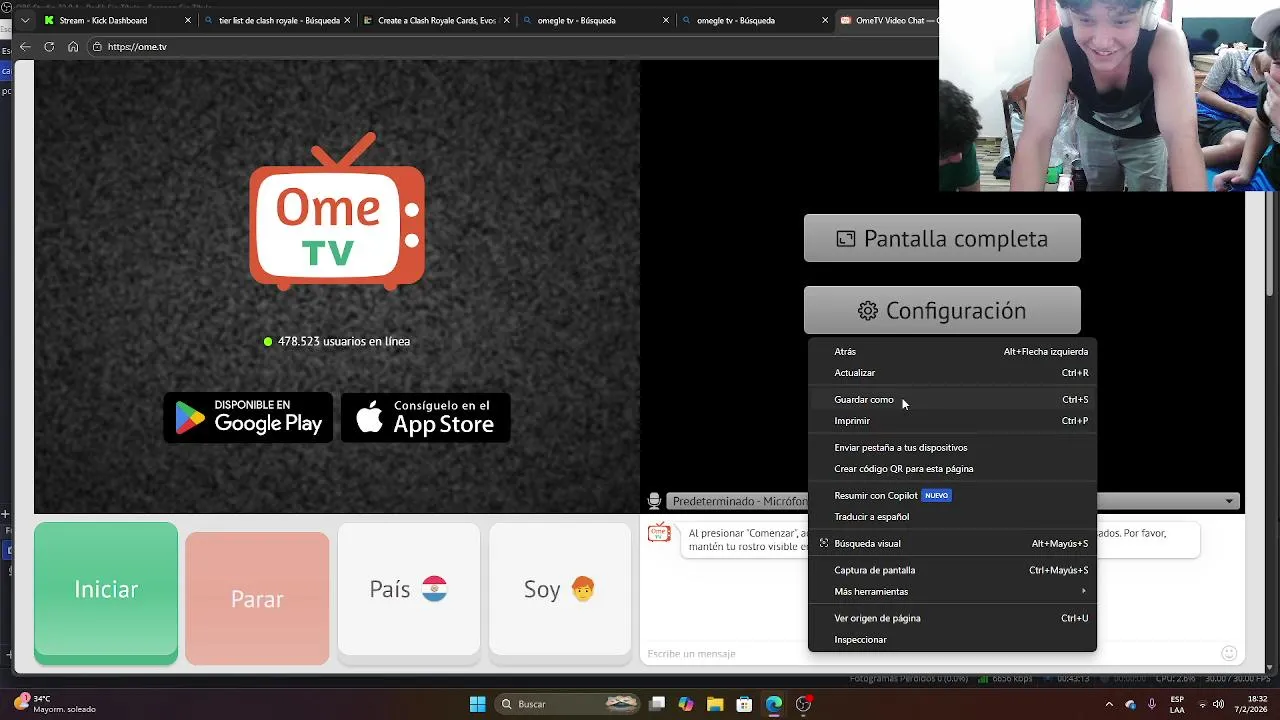This screenshot has width=1280, height=720.
Task: Choose Actualizar in the context menu
Action: (x=952, y=373)
